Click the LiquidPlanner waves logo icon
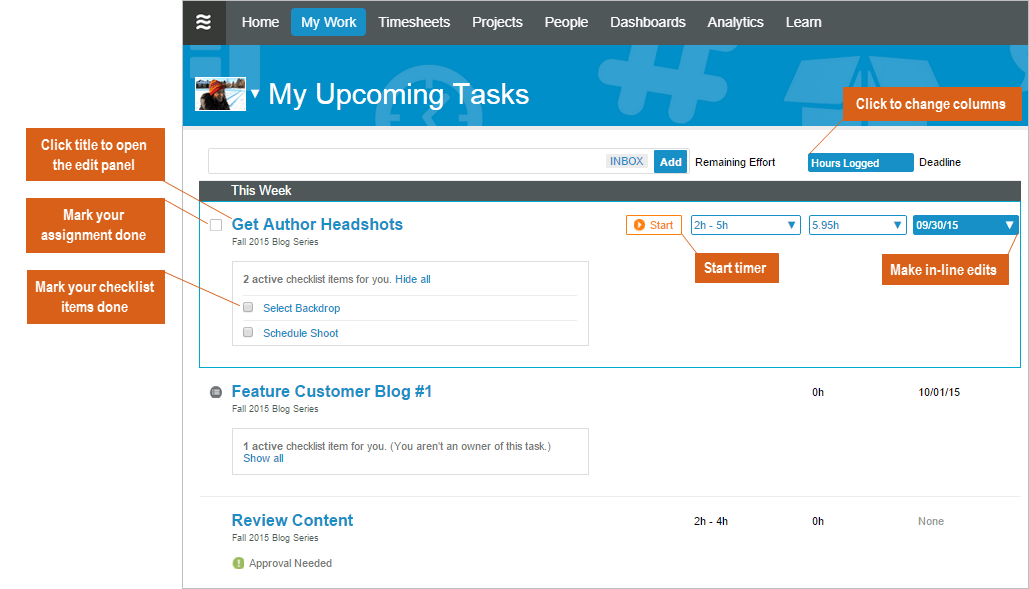This screenshot has height=589, width=1029. click(x=204, y=22)
